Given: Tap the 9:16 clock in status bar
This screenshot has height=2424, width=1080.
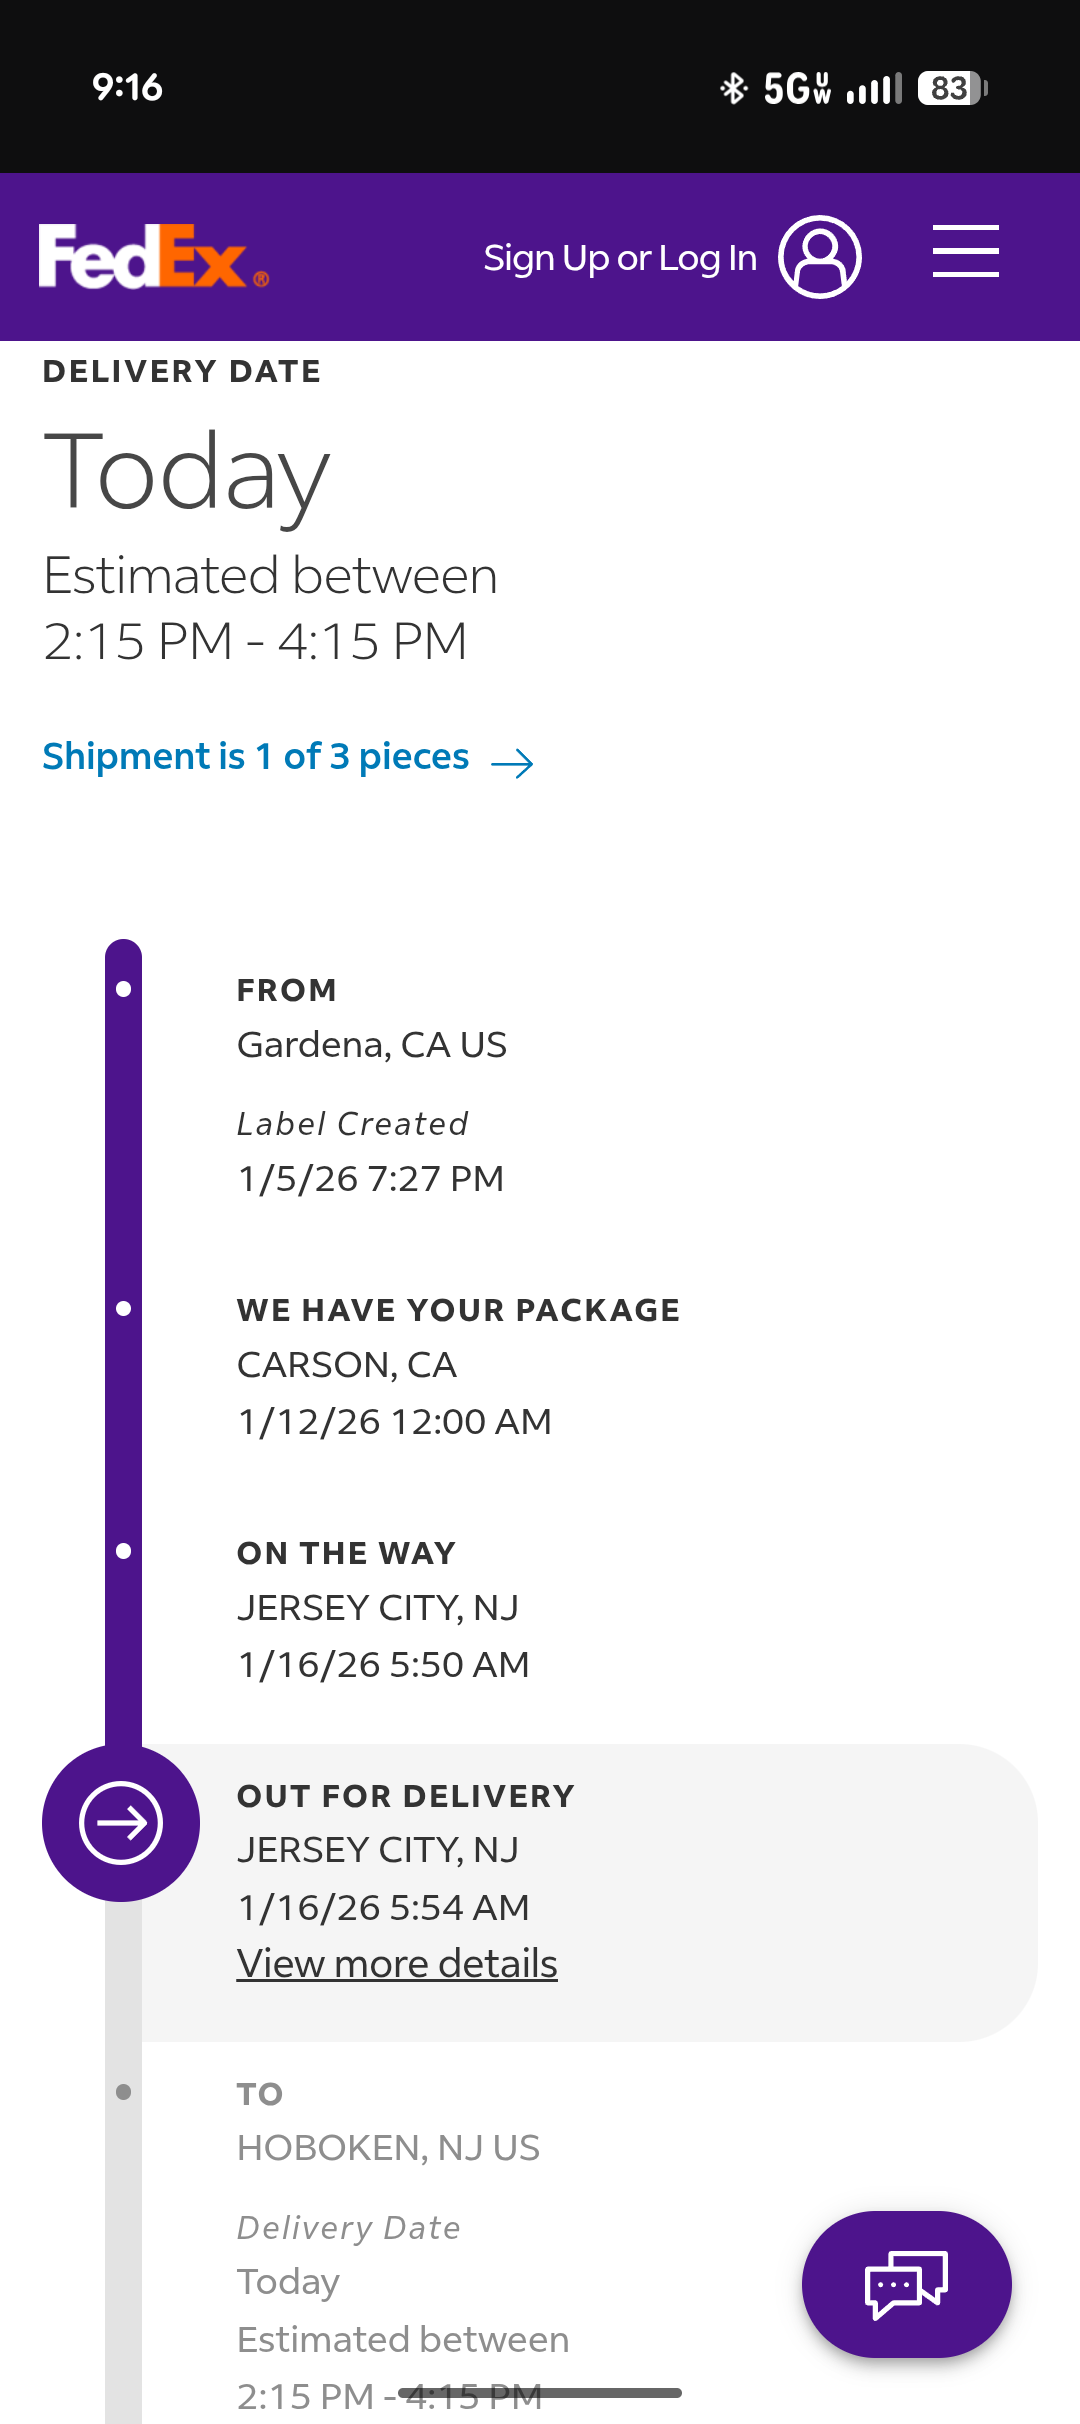Looking at the screenshot, I should pyautogui.click(x=127, y=87).
